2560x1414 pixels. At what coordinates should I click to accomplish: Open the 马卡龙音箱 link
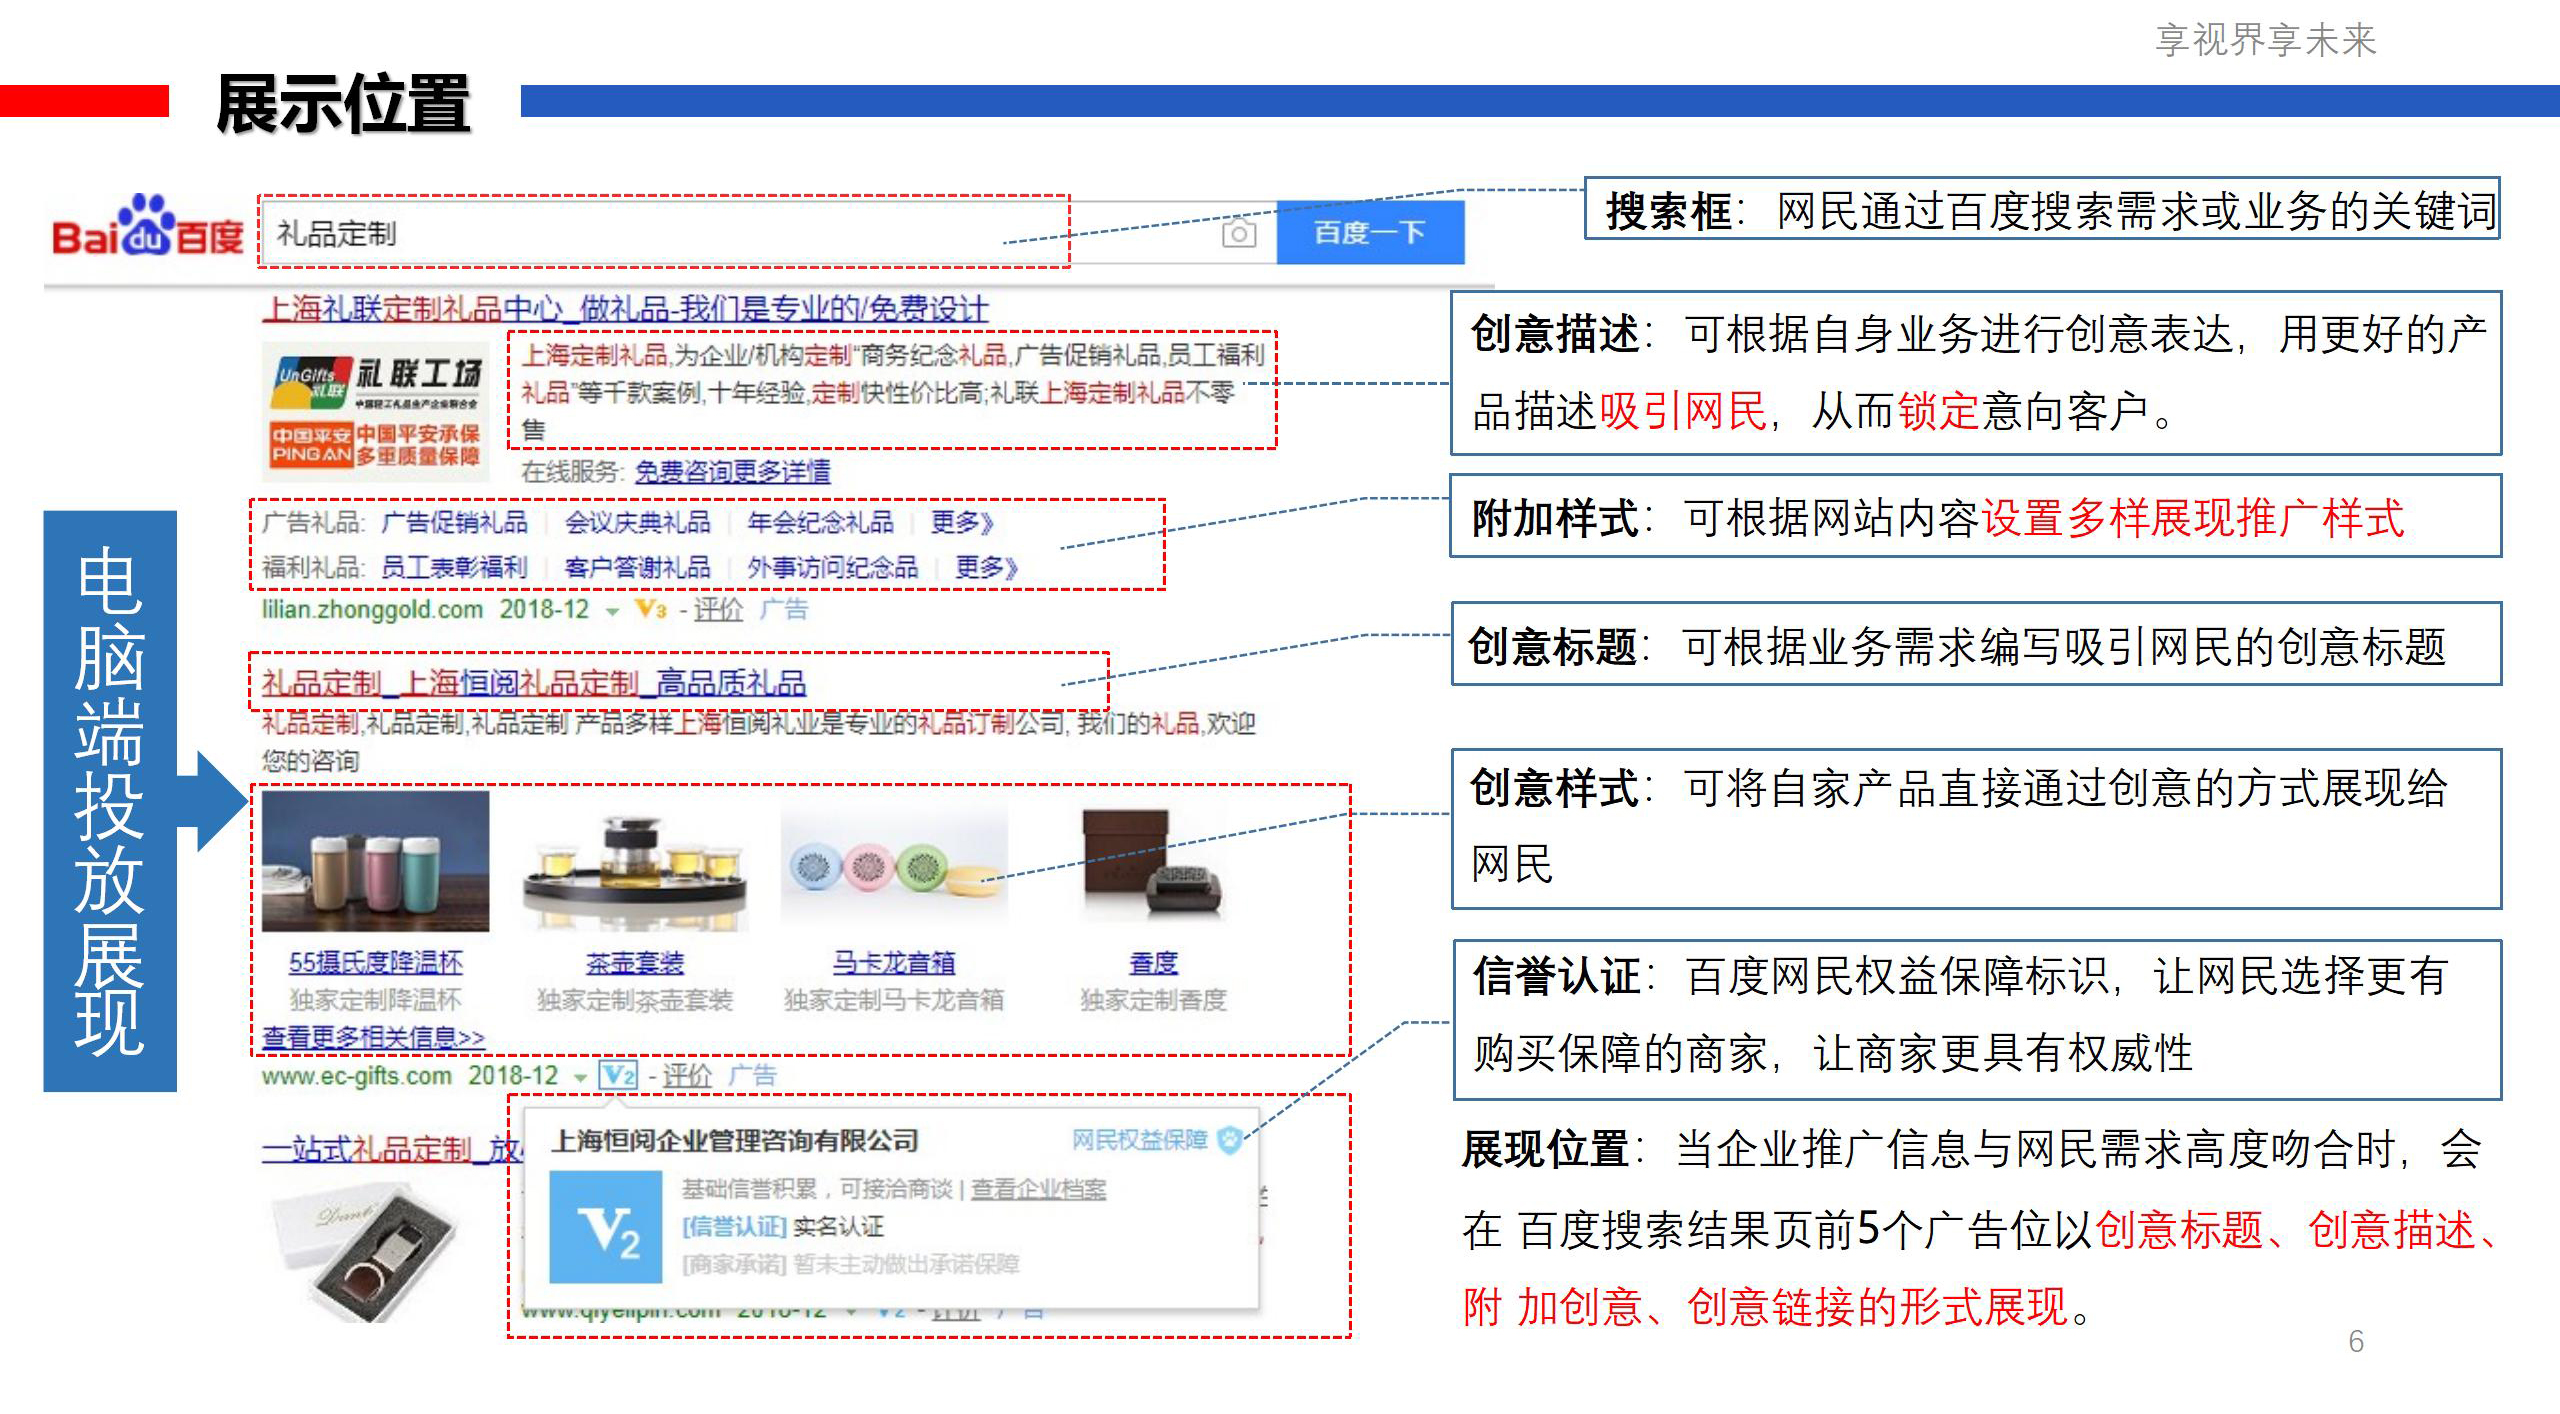894,963
